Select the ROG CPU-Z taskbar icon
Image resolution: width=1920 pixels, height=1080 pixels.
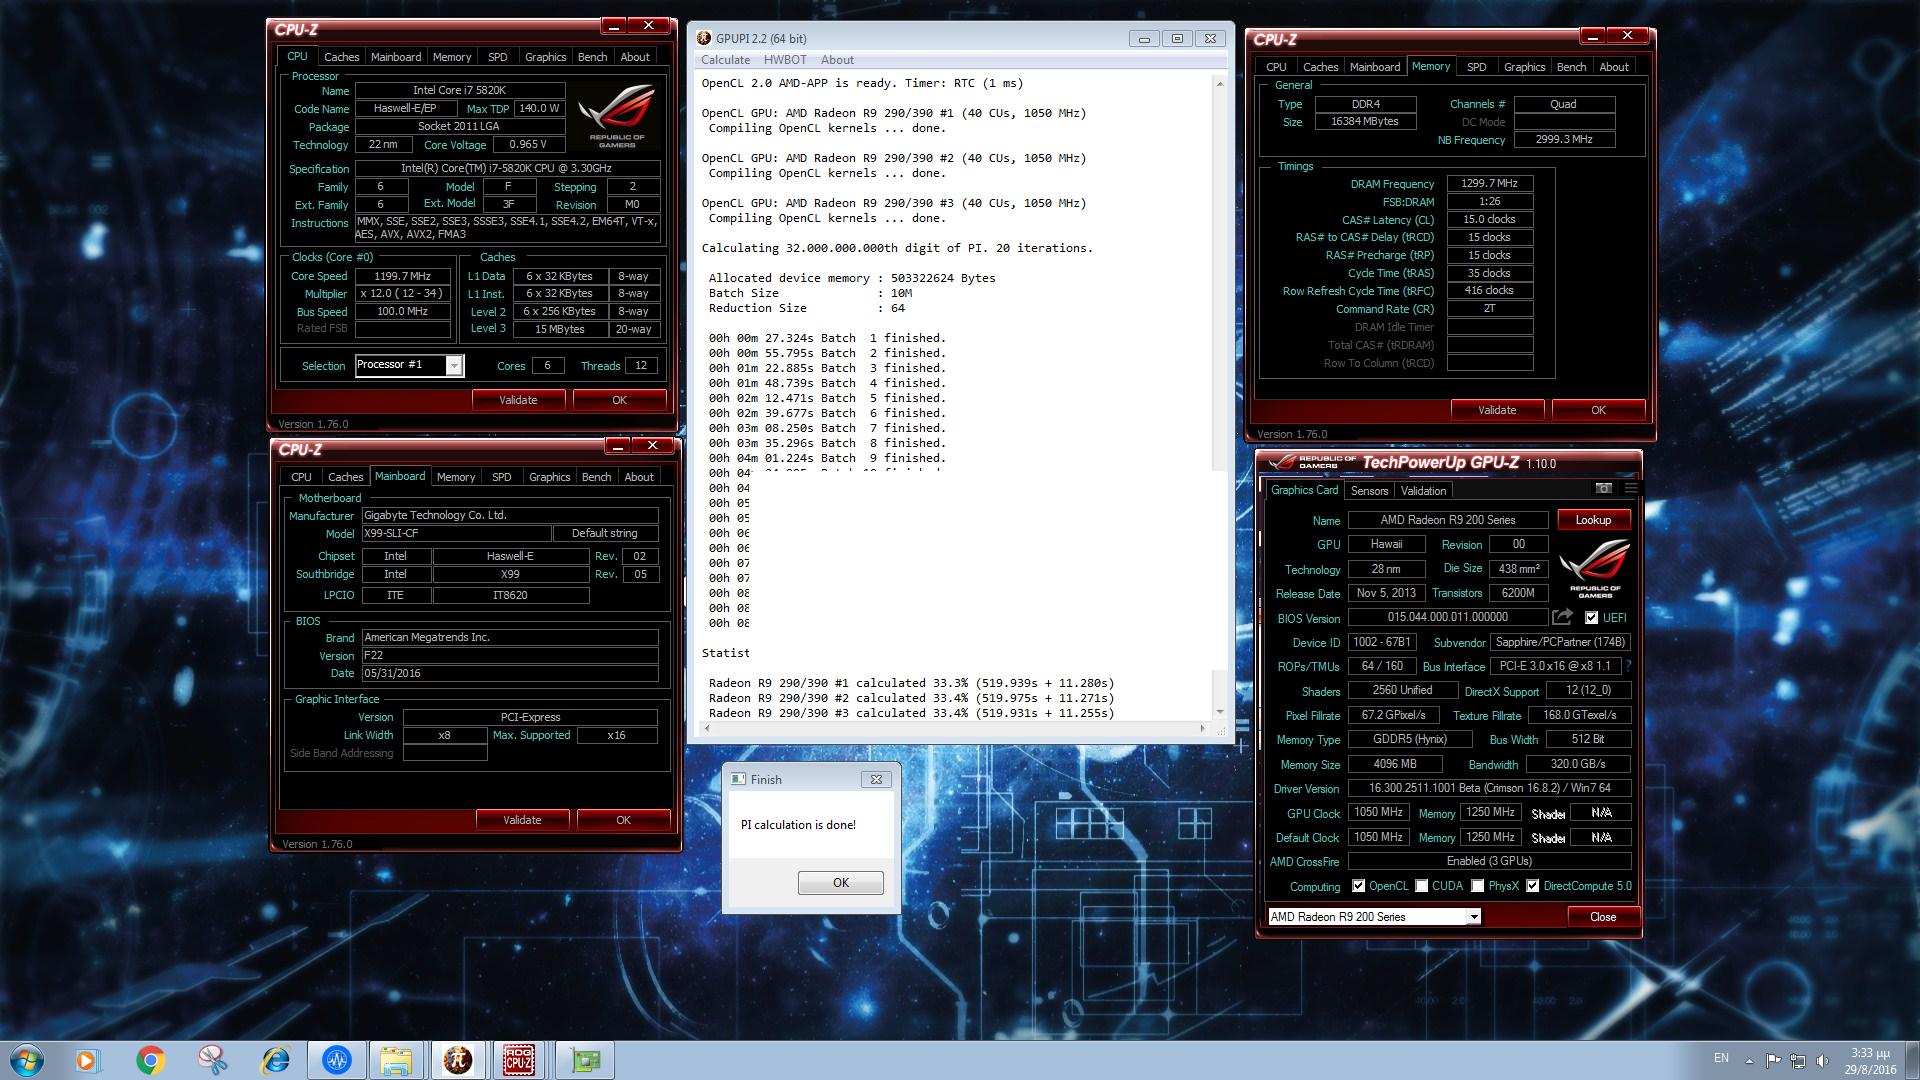(x=519, y=1060)
